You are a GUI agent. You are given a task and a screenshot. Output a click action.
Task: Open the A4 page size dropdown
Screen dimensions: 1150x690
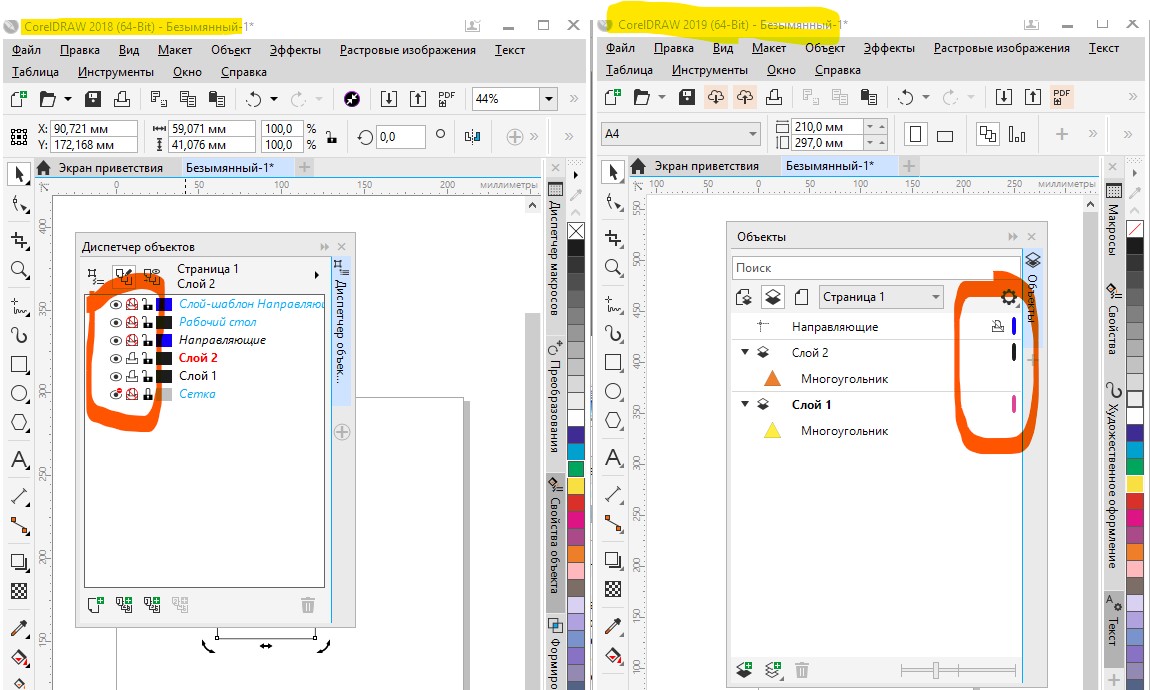click(752, 133)
